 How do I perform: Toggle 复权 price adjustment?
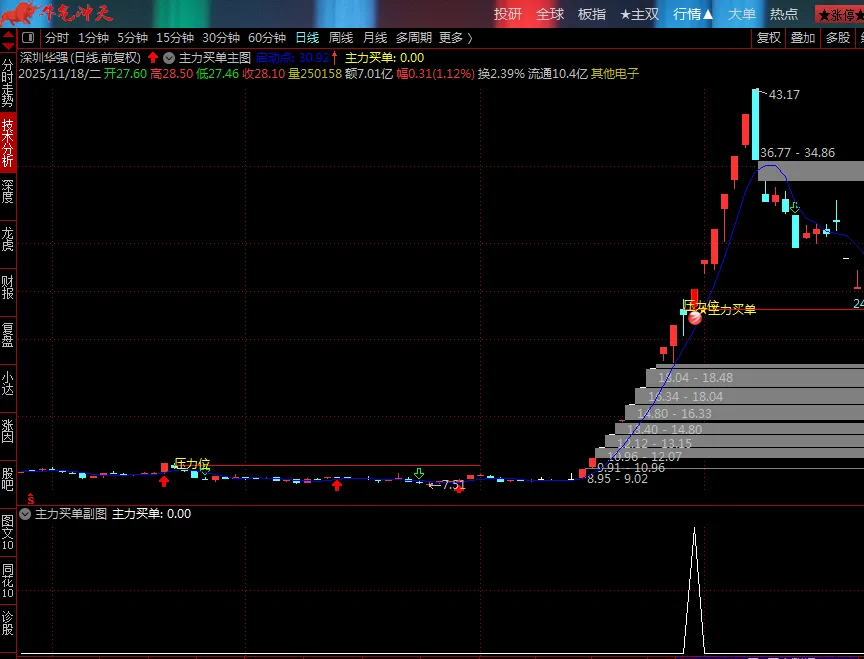click(768, 38)
